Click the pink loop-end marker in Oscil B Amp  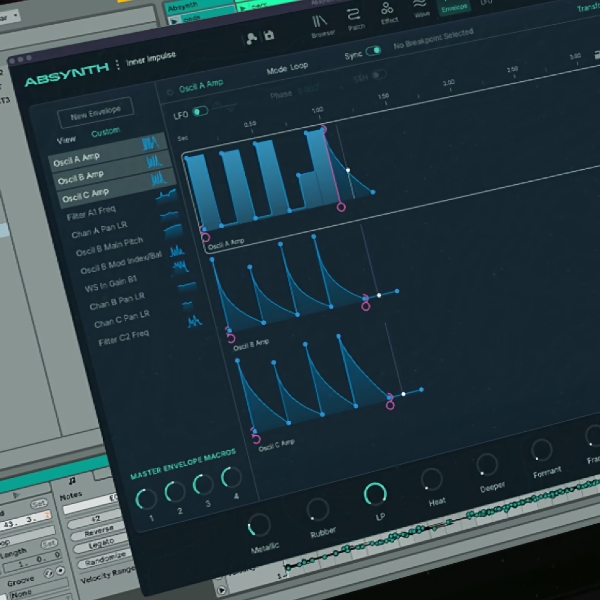click(366, 306)
